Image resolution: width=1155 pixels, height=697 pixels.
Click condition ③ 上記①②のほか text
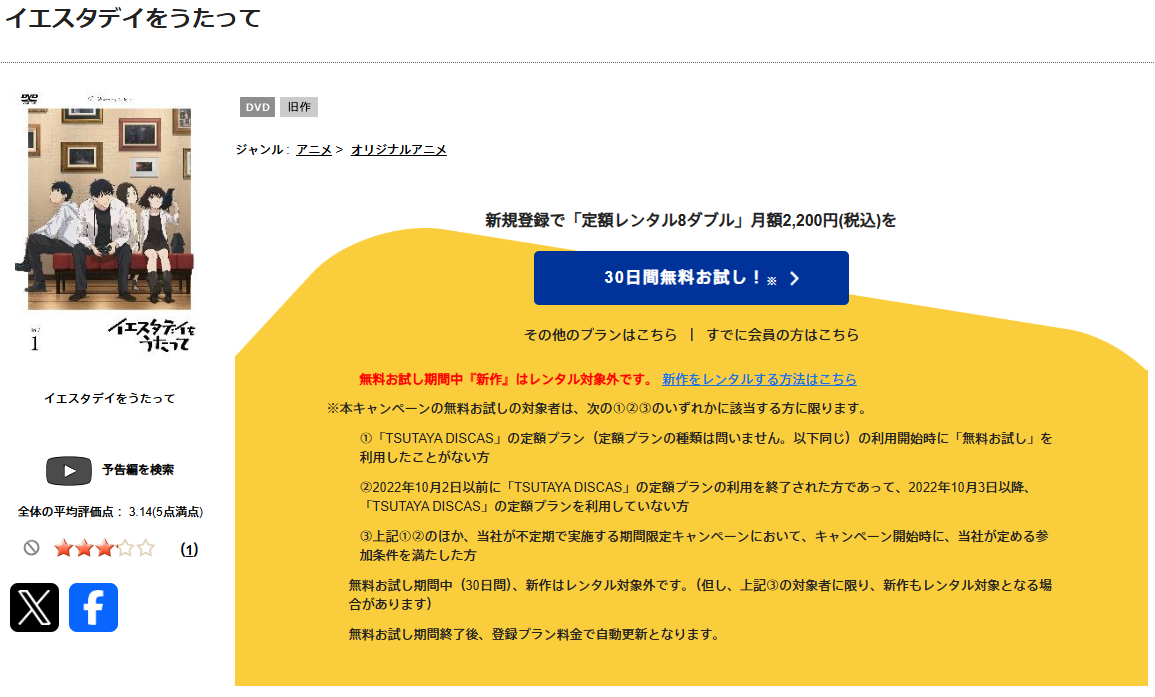click(703, 546)
